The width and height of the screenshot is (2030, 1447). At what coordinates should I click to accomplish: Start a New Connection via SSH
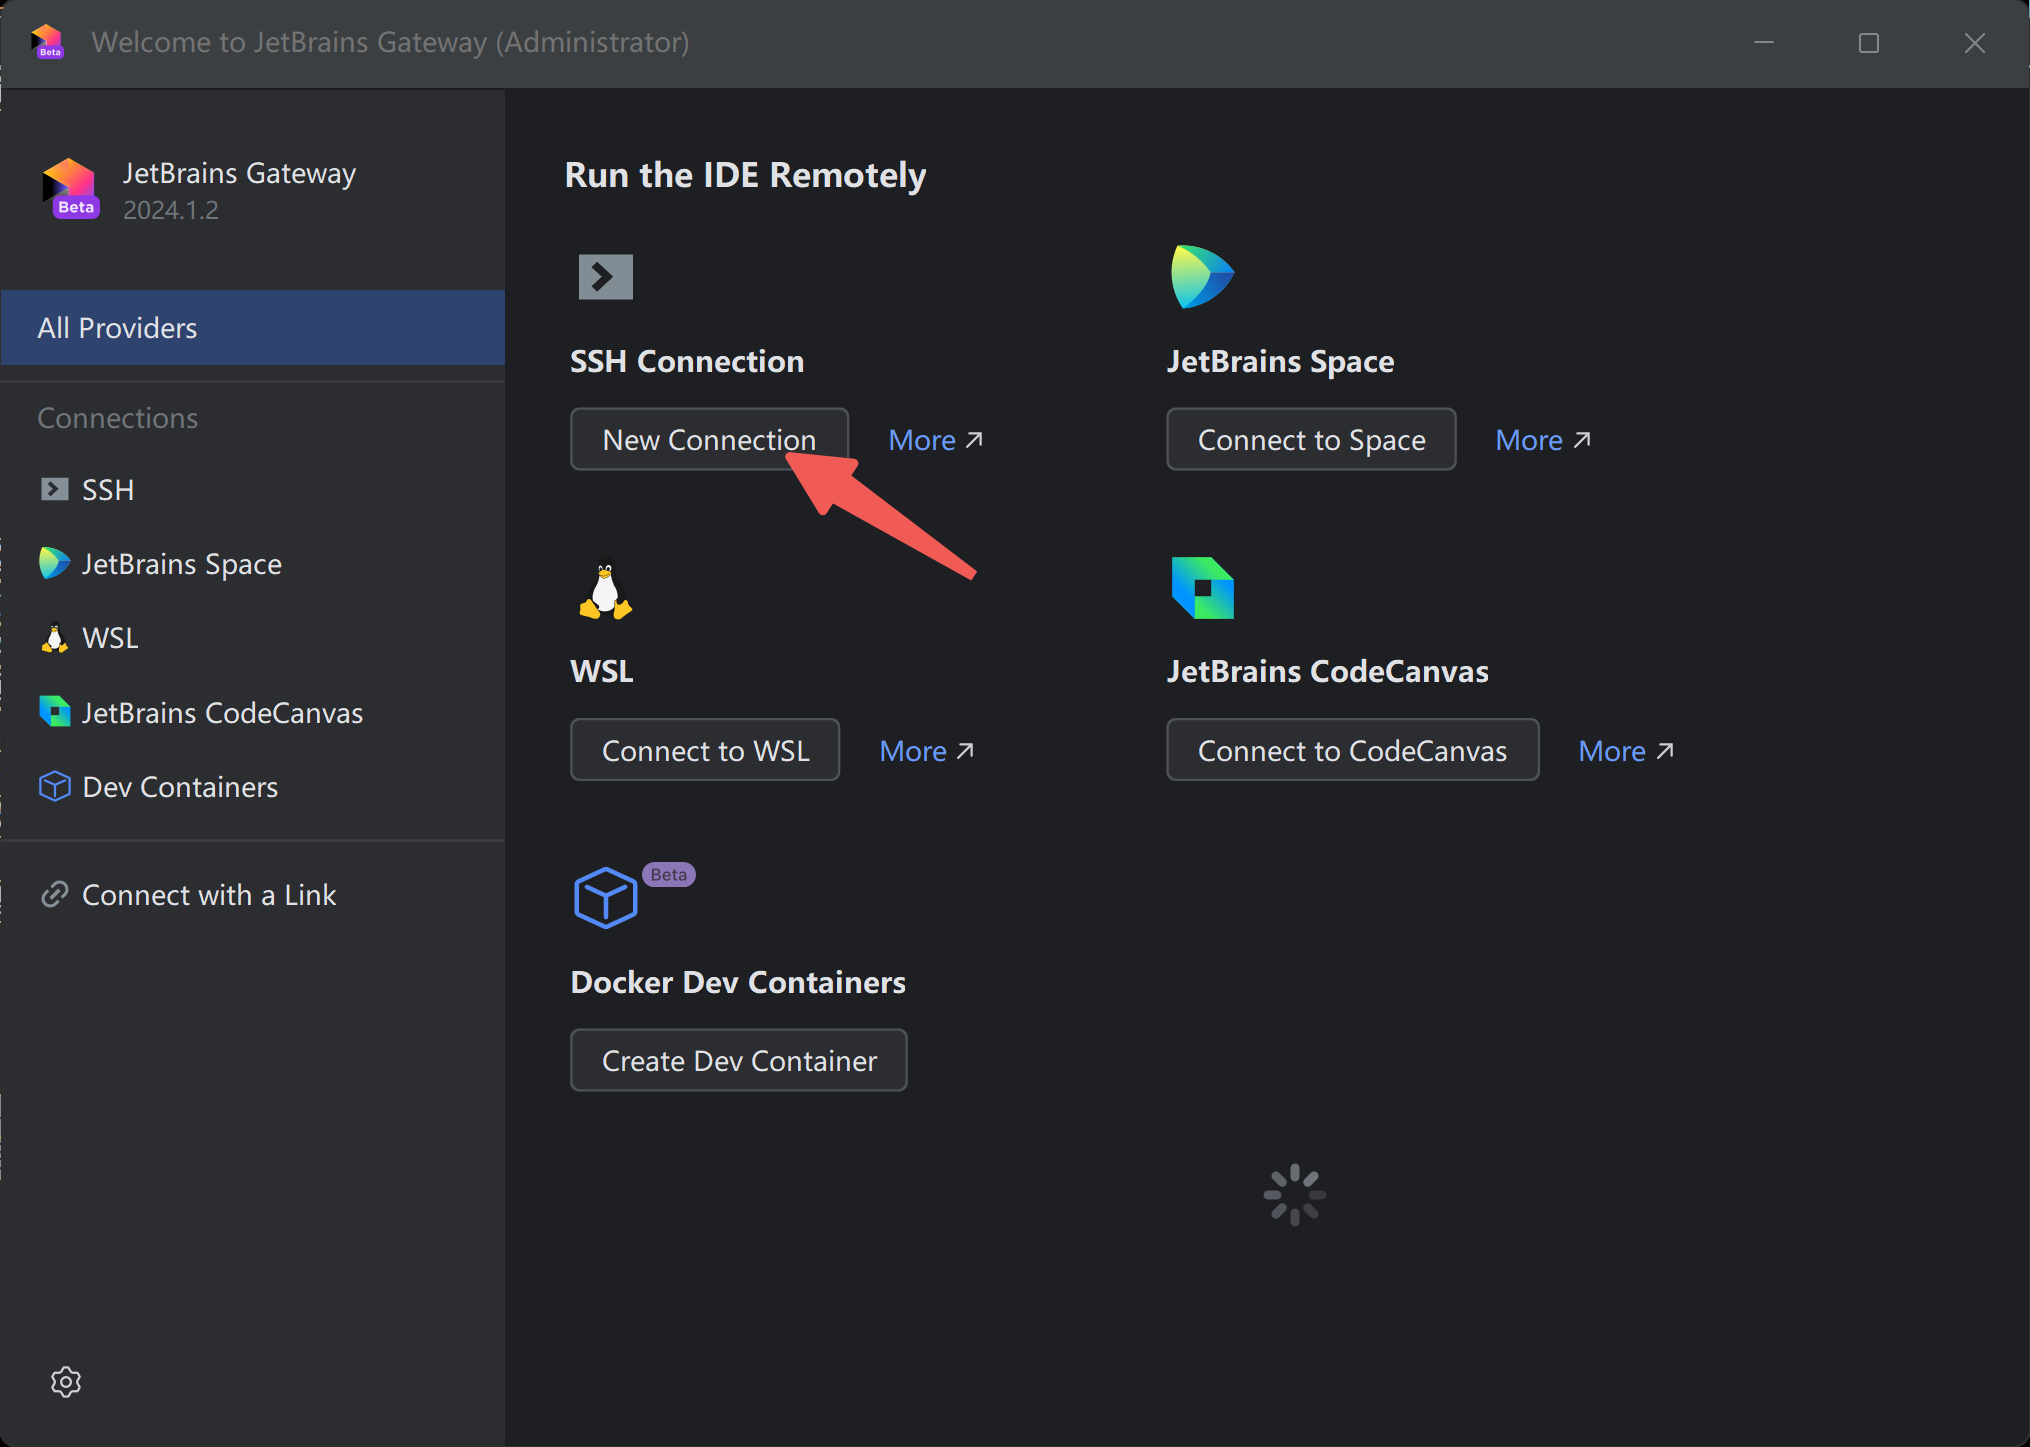709,439
